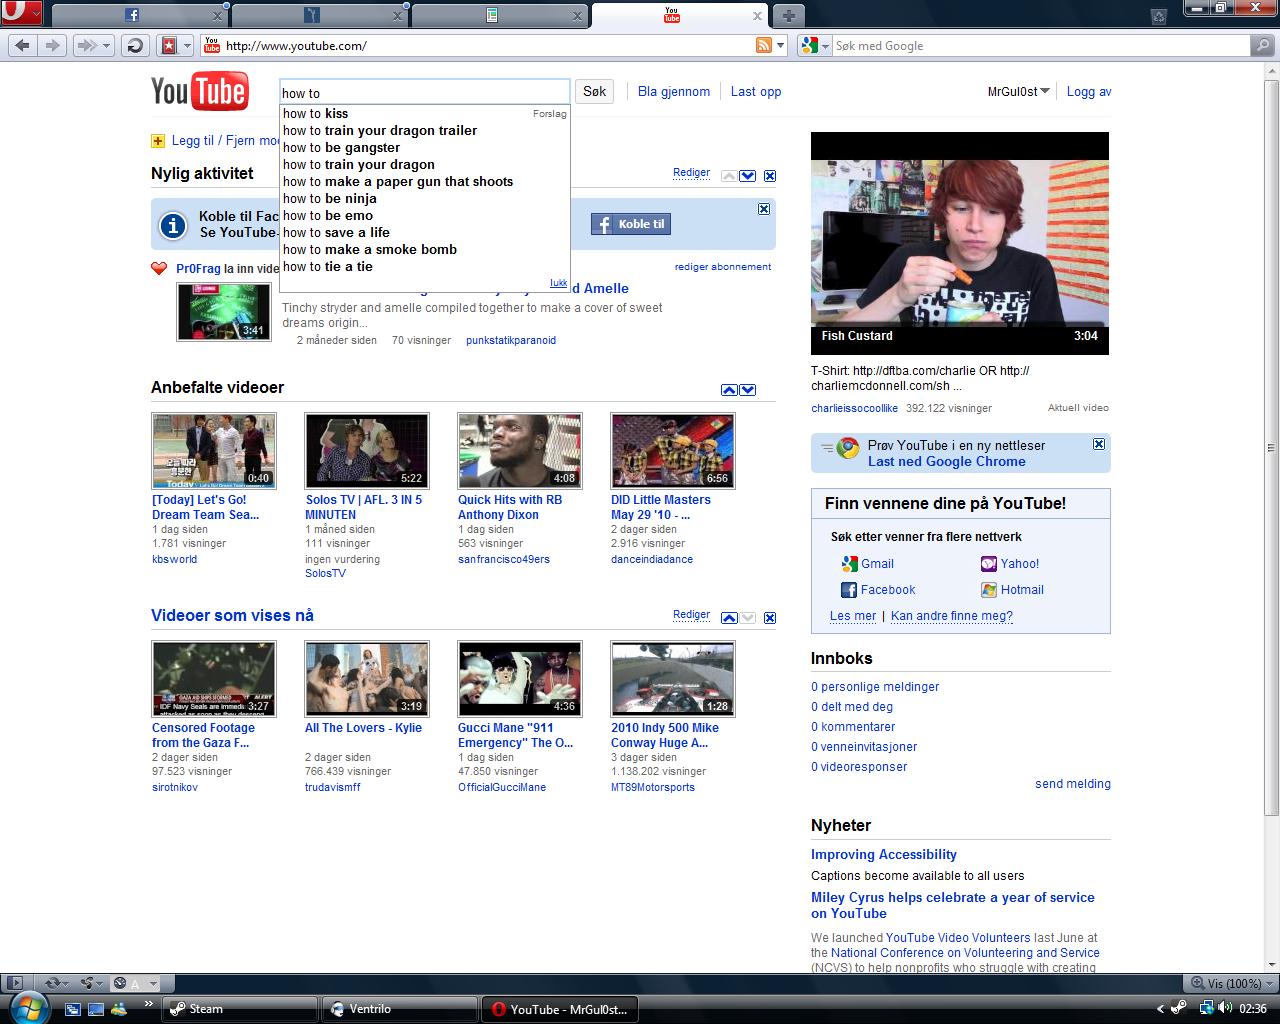This screenshot has height=1024, width=1280.
Task: Click Rediger for Nylig aktivitet
Action: tap(691, 173)
